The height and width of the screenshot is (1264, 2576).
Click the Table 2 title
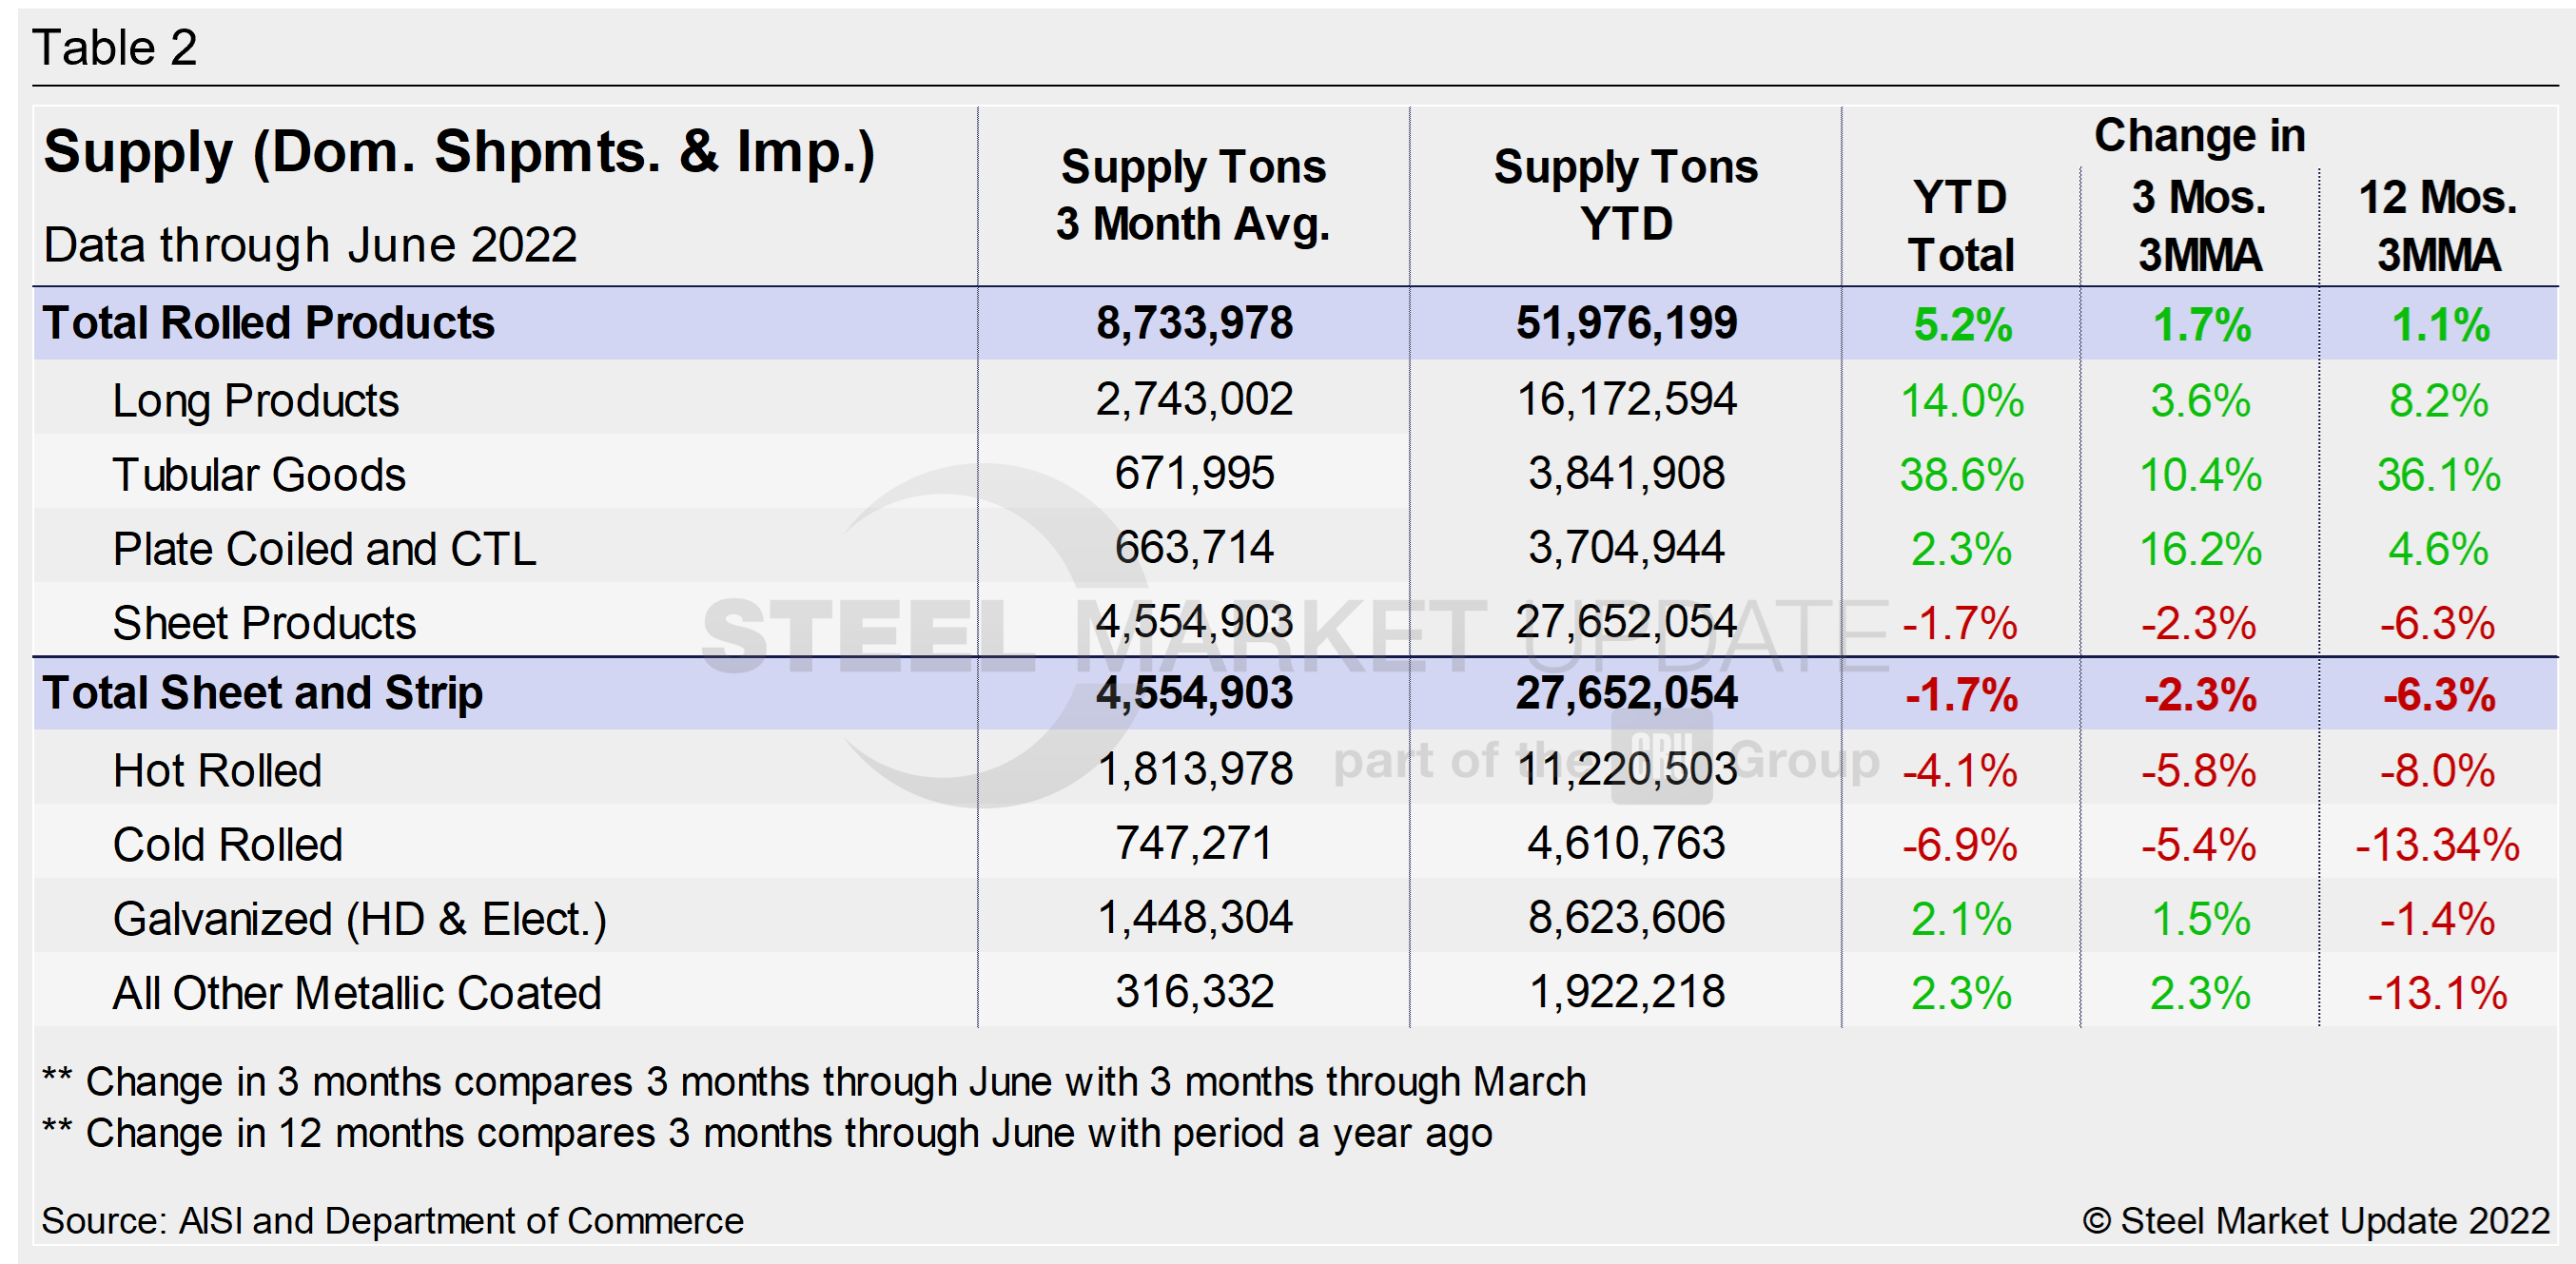(115, 47)
